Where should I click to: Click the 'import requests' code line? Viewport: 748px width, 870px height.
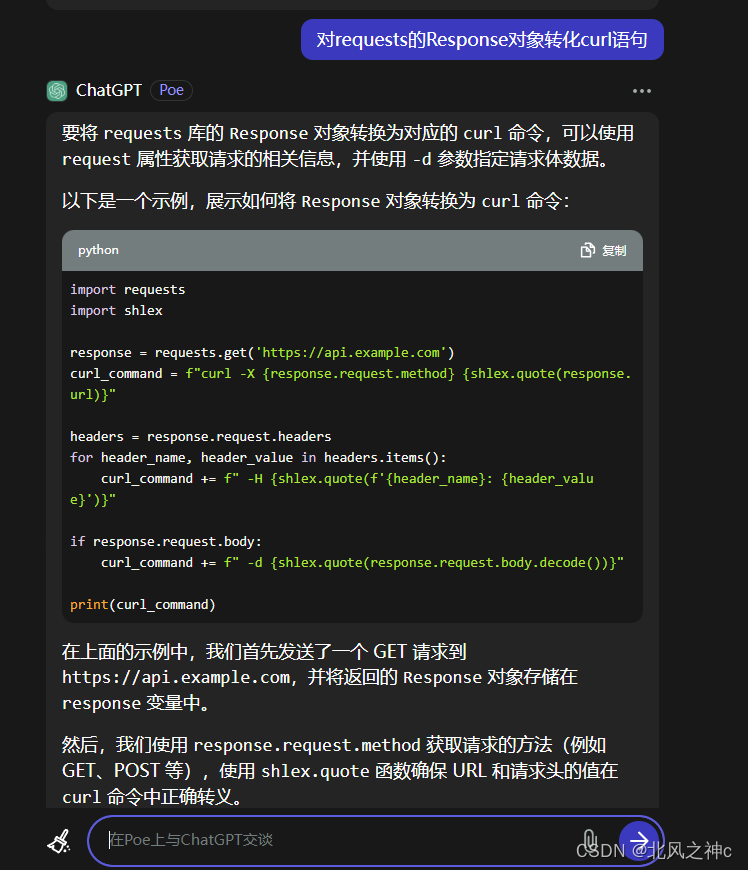pyautogui.click(x=128, y=290)
